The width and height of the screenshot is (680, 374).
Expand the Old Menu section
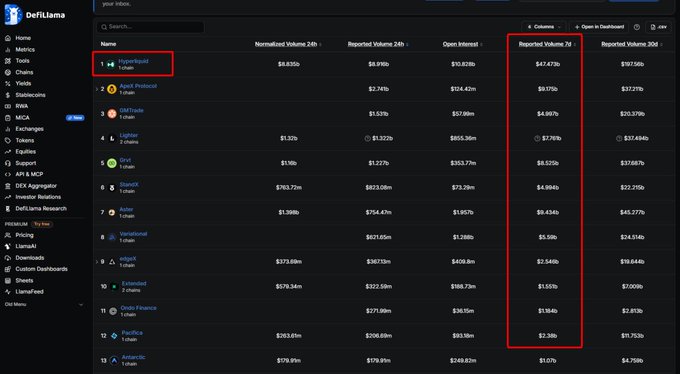43,305
